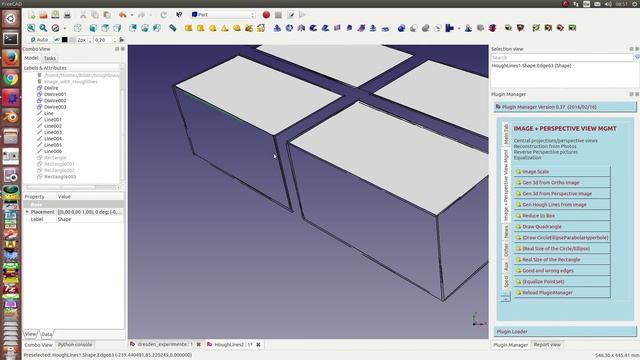Screen dimensions: 640x360
Task: Select the Rectangle003 tree item
Action: [60, 177]
